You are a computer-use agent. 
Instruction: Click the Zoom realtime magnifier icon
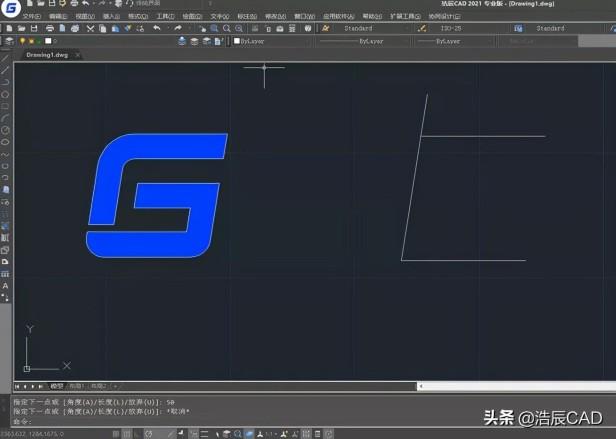pyautogui.click(x=227, y=28)
